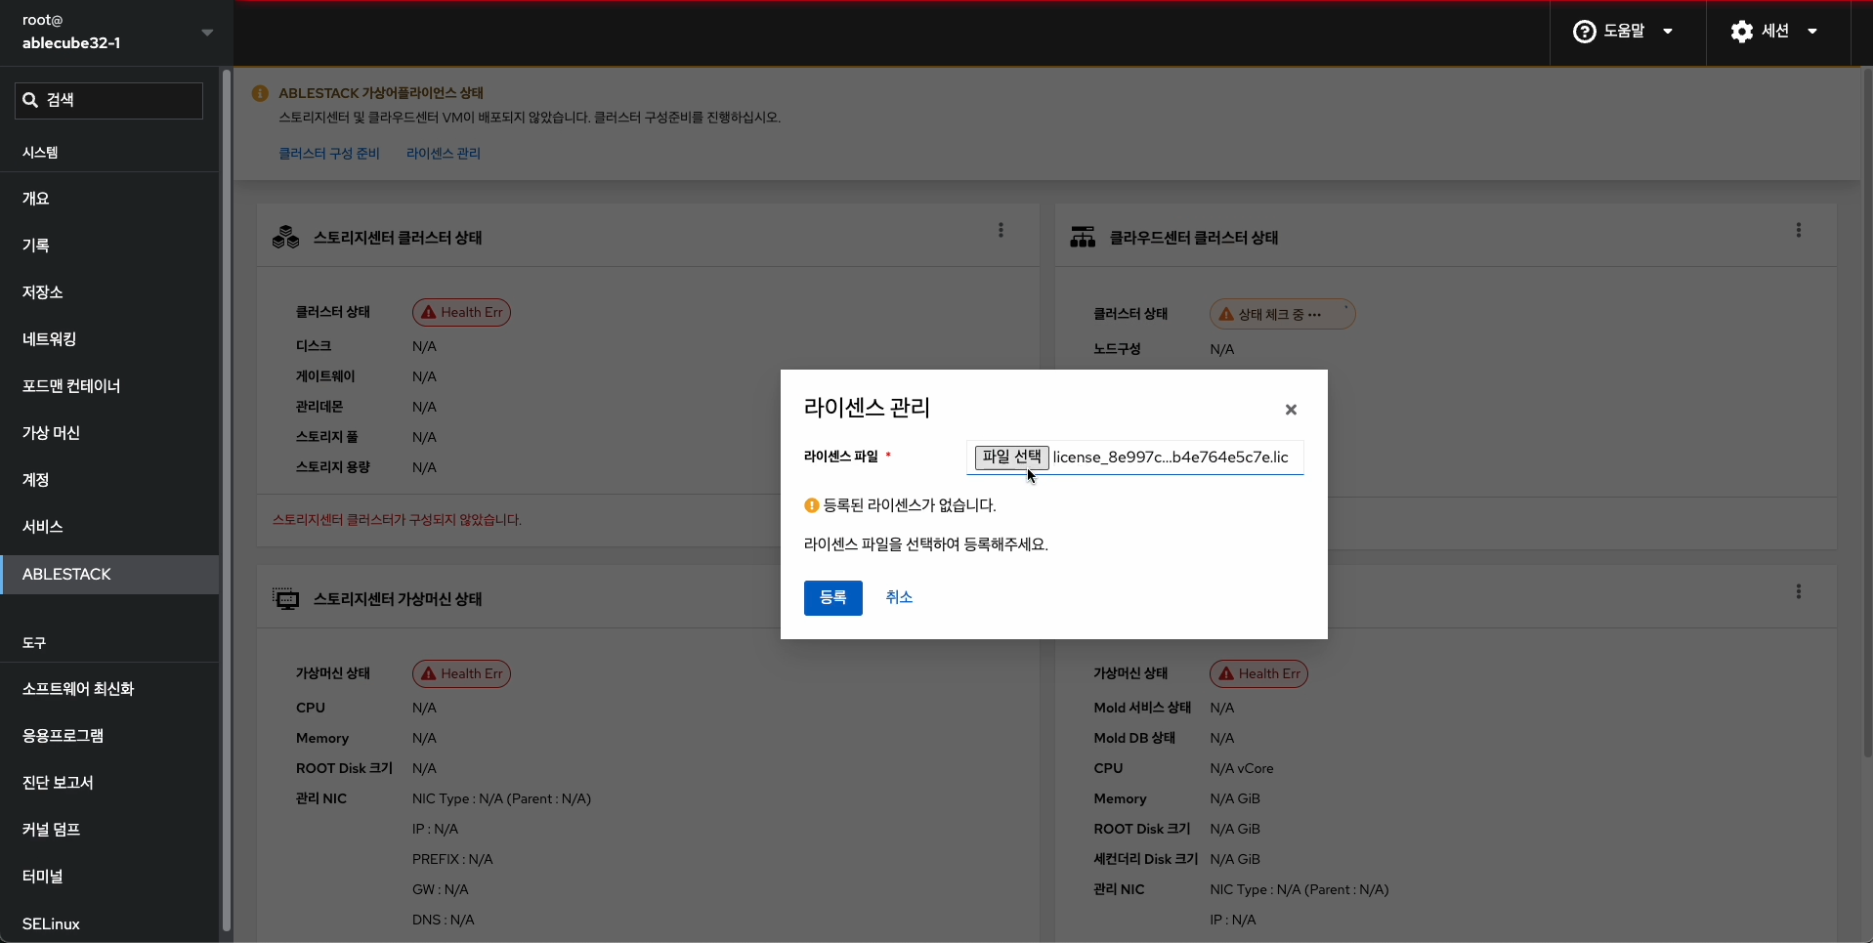Screen dimensions: 1873x943
Task: Cancel the license dialog with 취소
Action: [x=898, y=597]
